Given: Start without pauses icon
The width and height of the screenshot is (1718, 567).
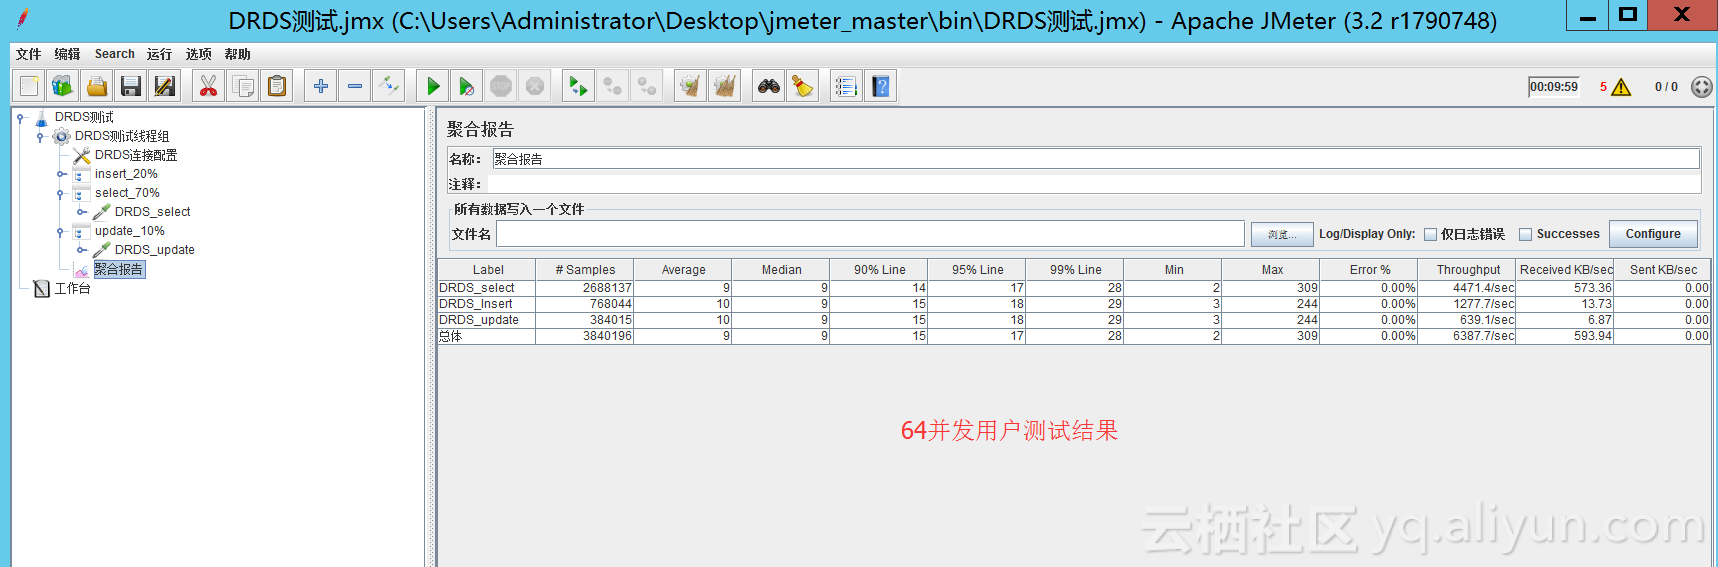Looking at the screenshot, I should click(467, 86).
